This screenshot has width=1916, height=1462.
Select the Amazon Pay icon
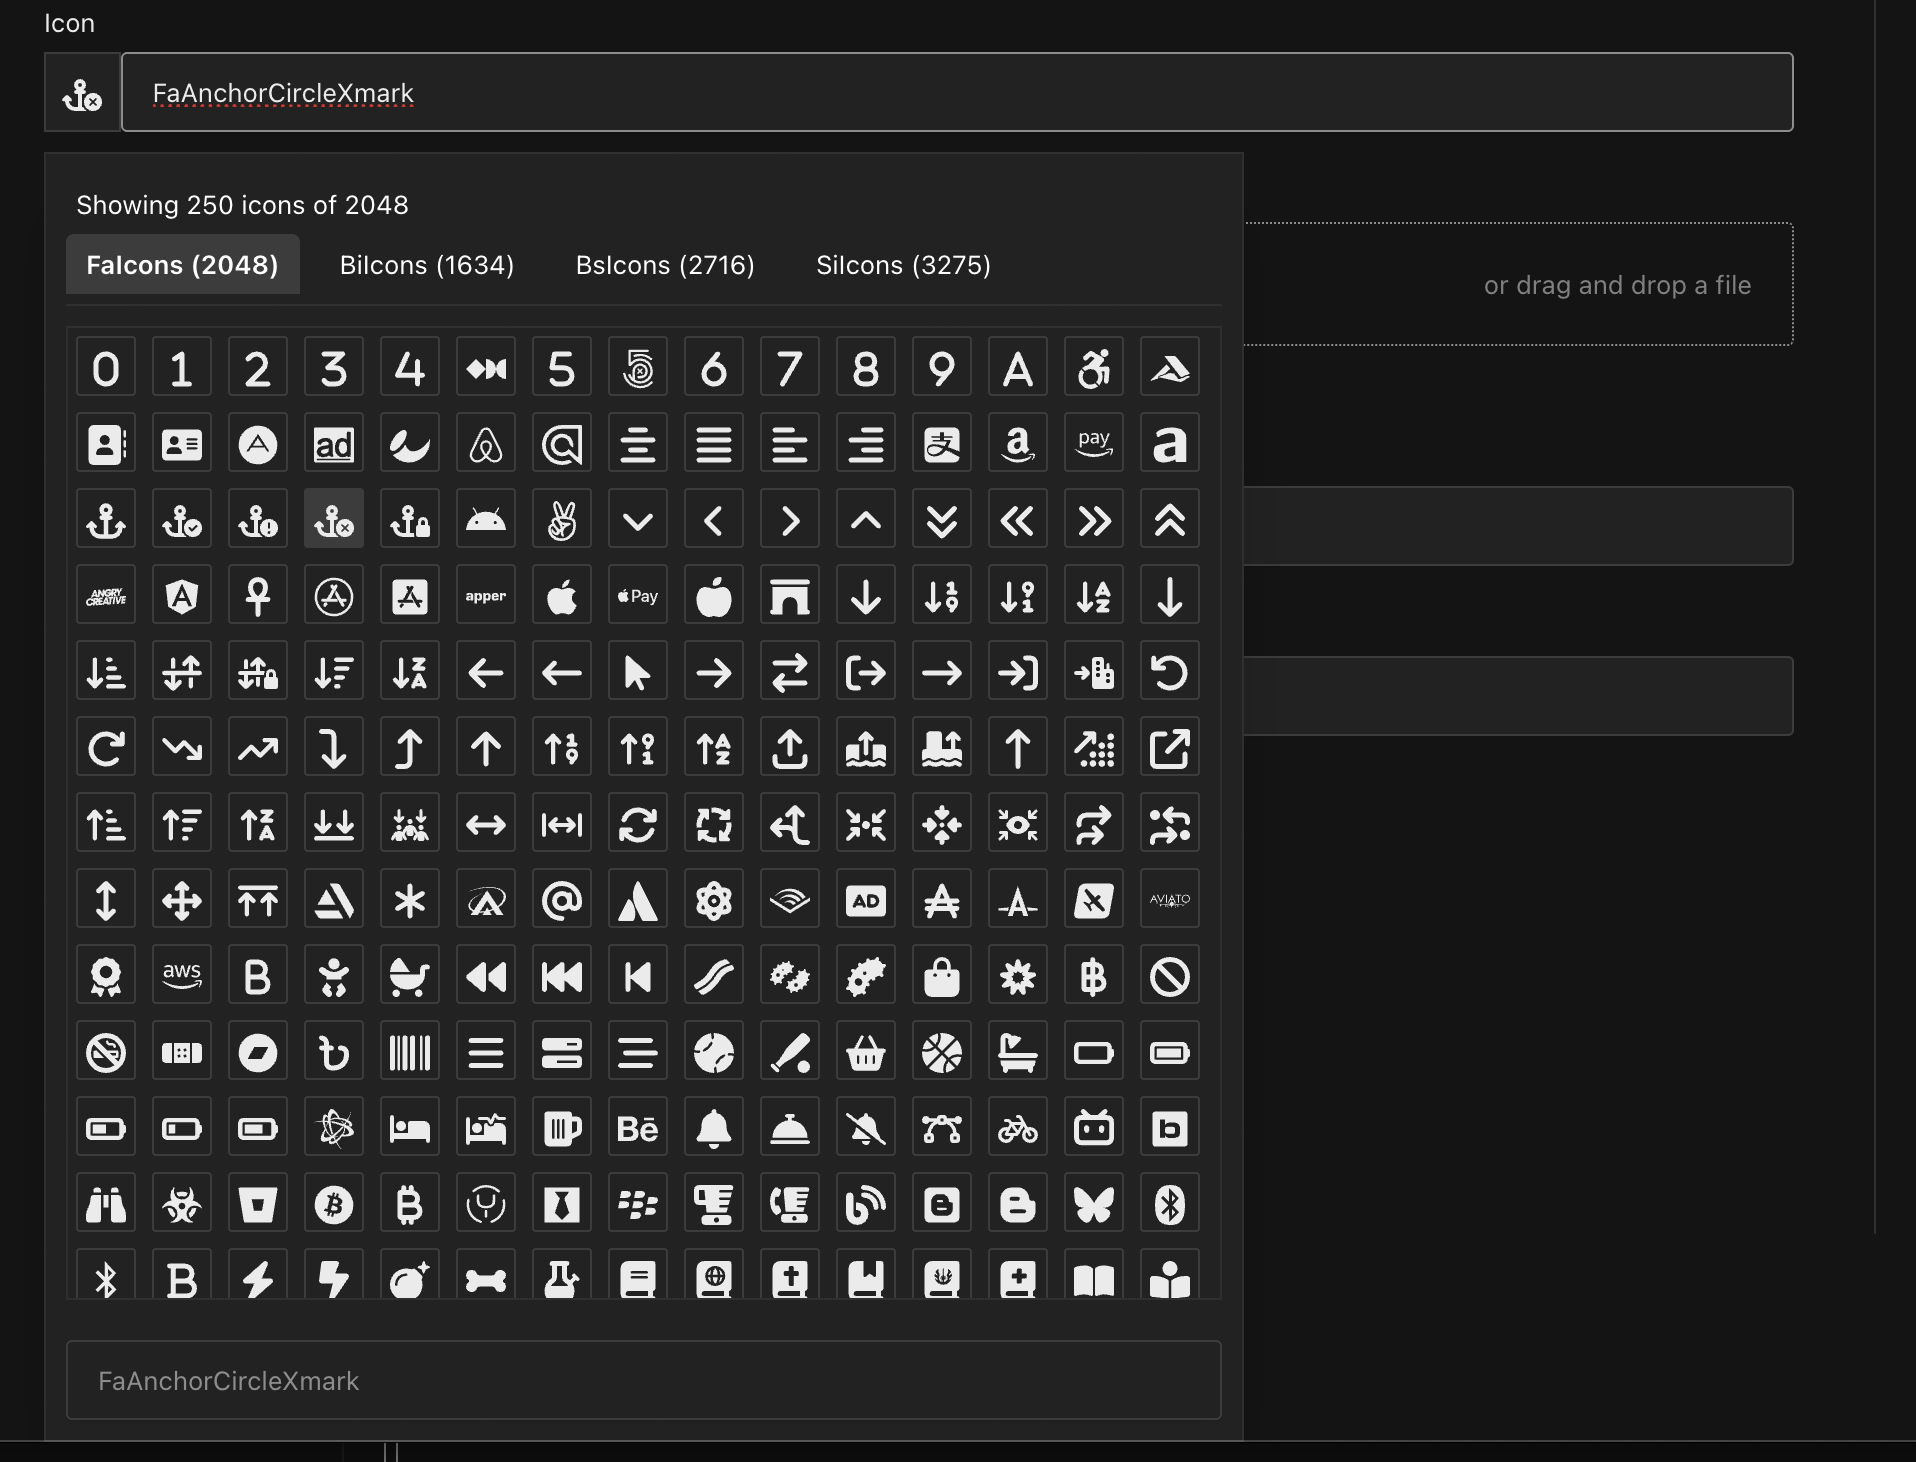click(1093, 443)
